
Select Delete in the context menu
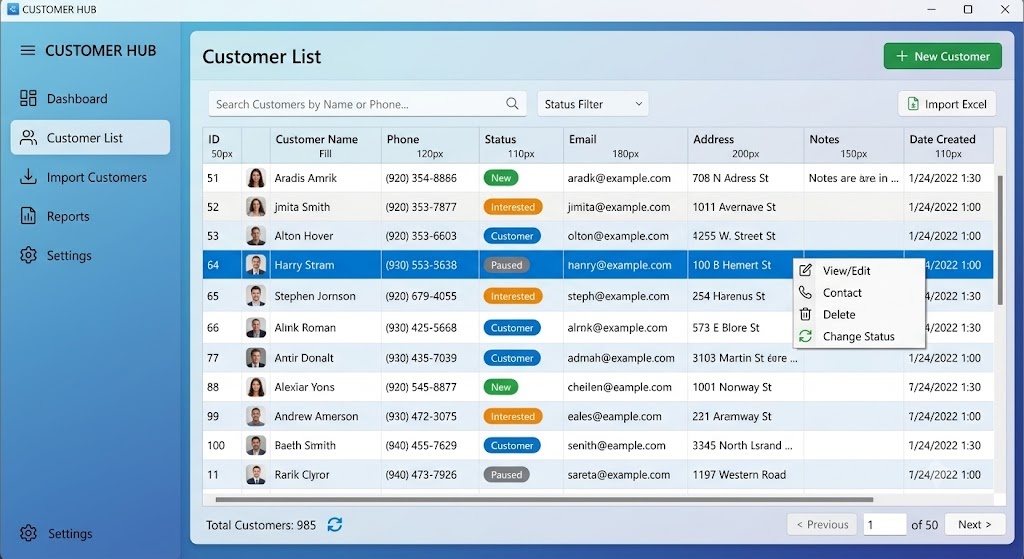(x=859, y=314)
